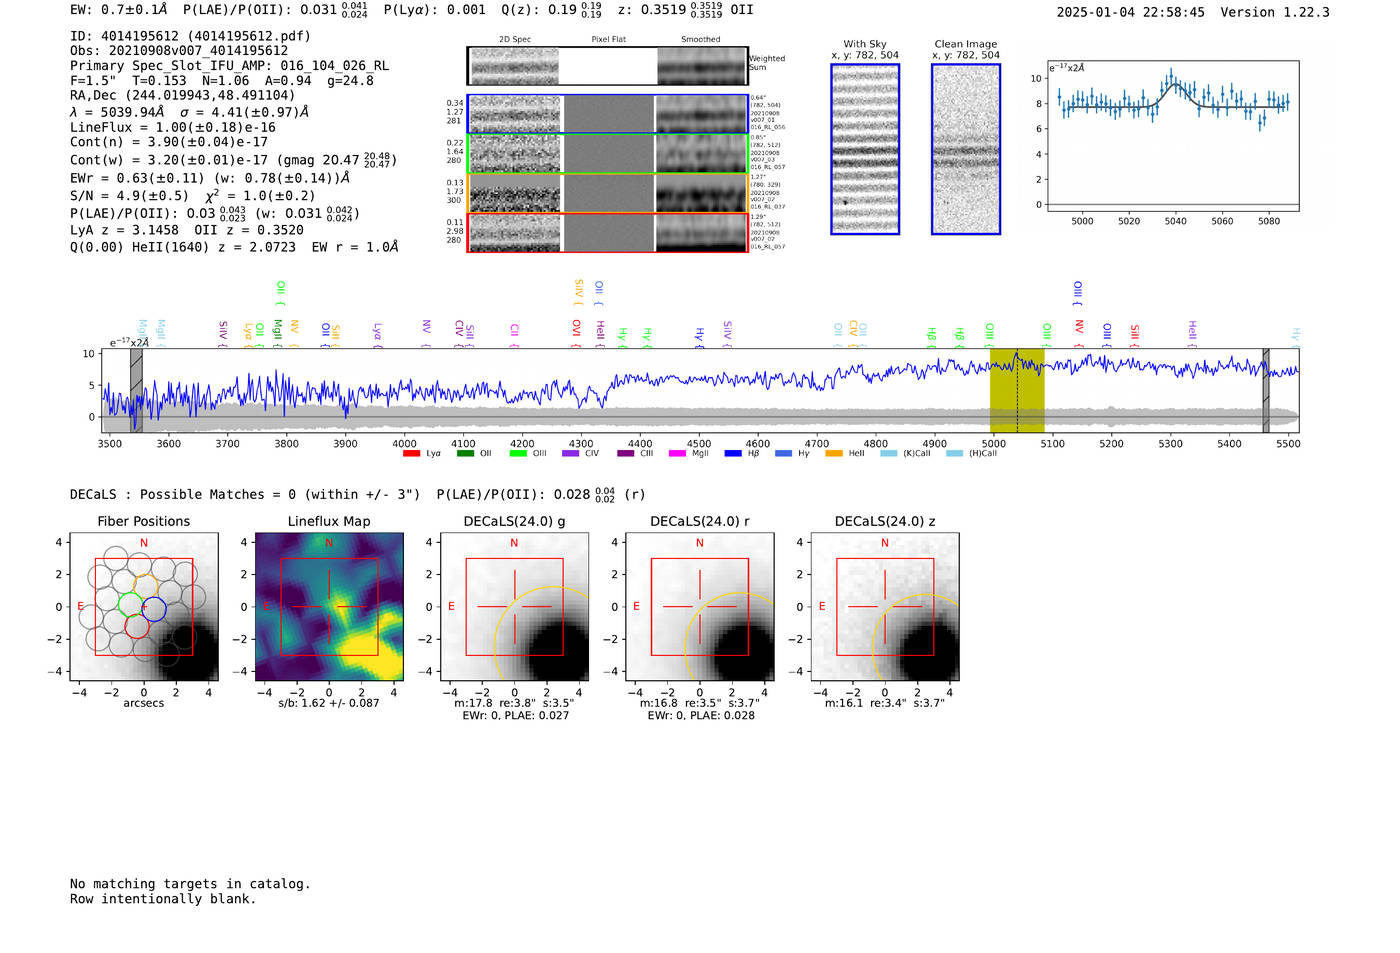The image size is (1400, 953).
Task: Click the blue Hβ legend swatch
Action: [733, 454]
